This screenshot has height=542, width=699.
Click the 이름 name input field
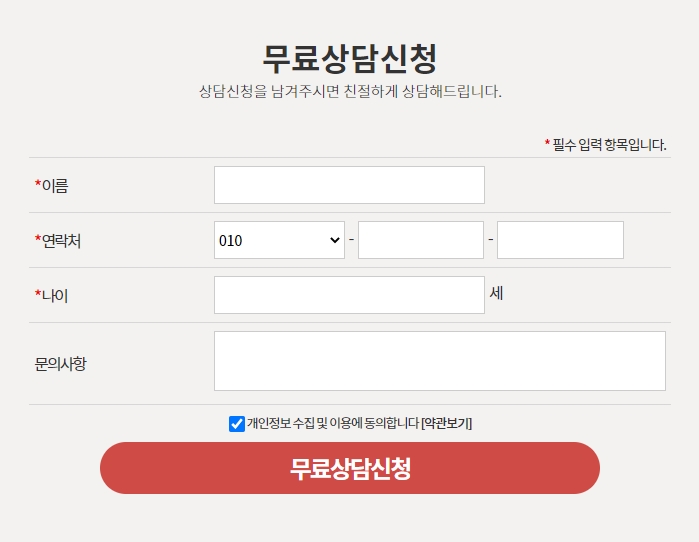tap(349, 185)
